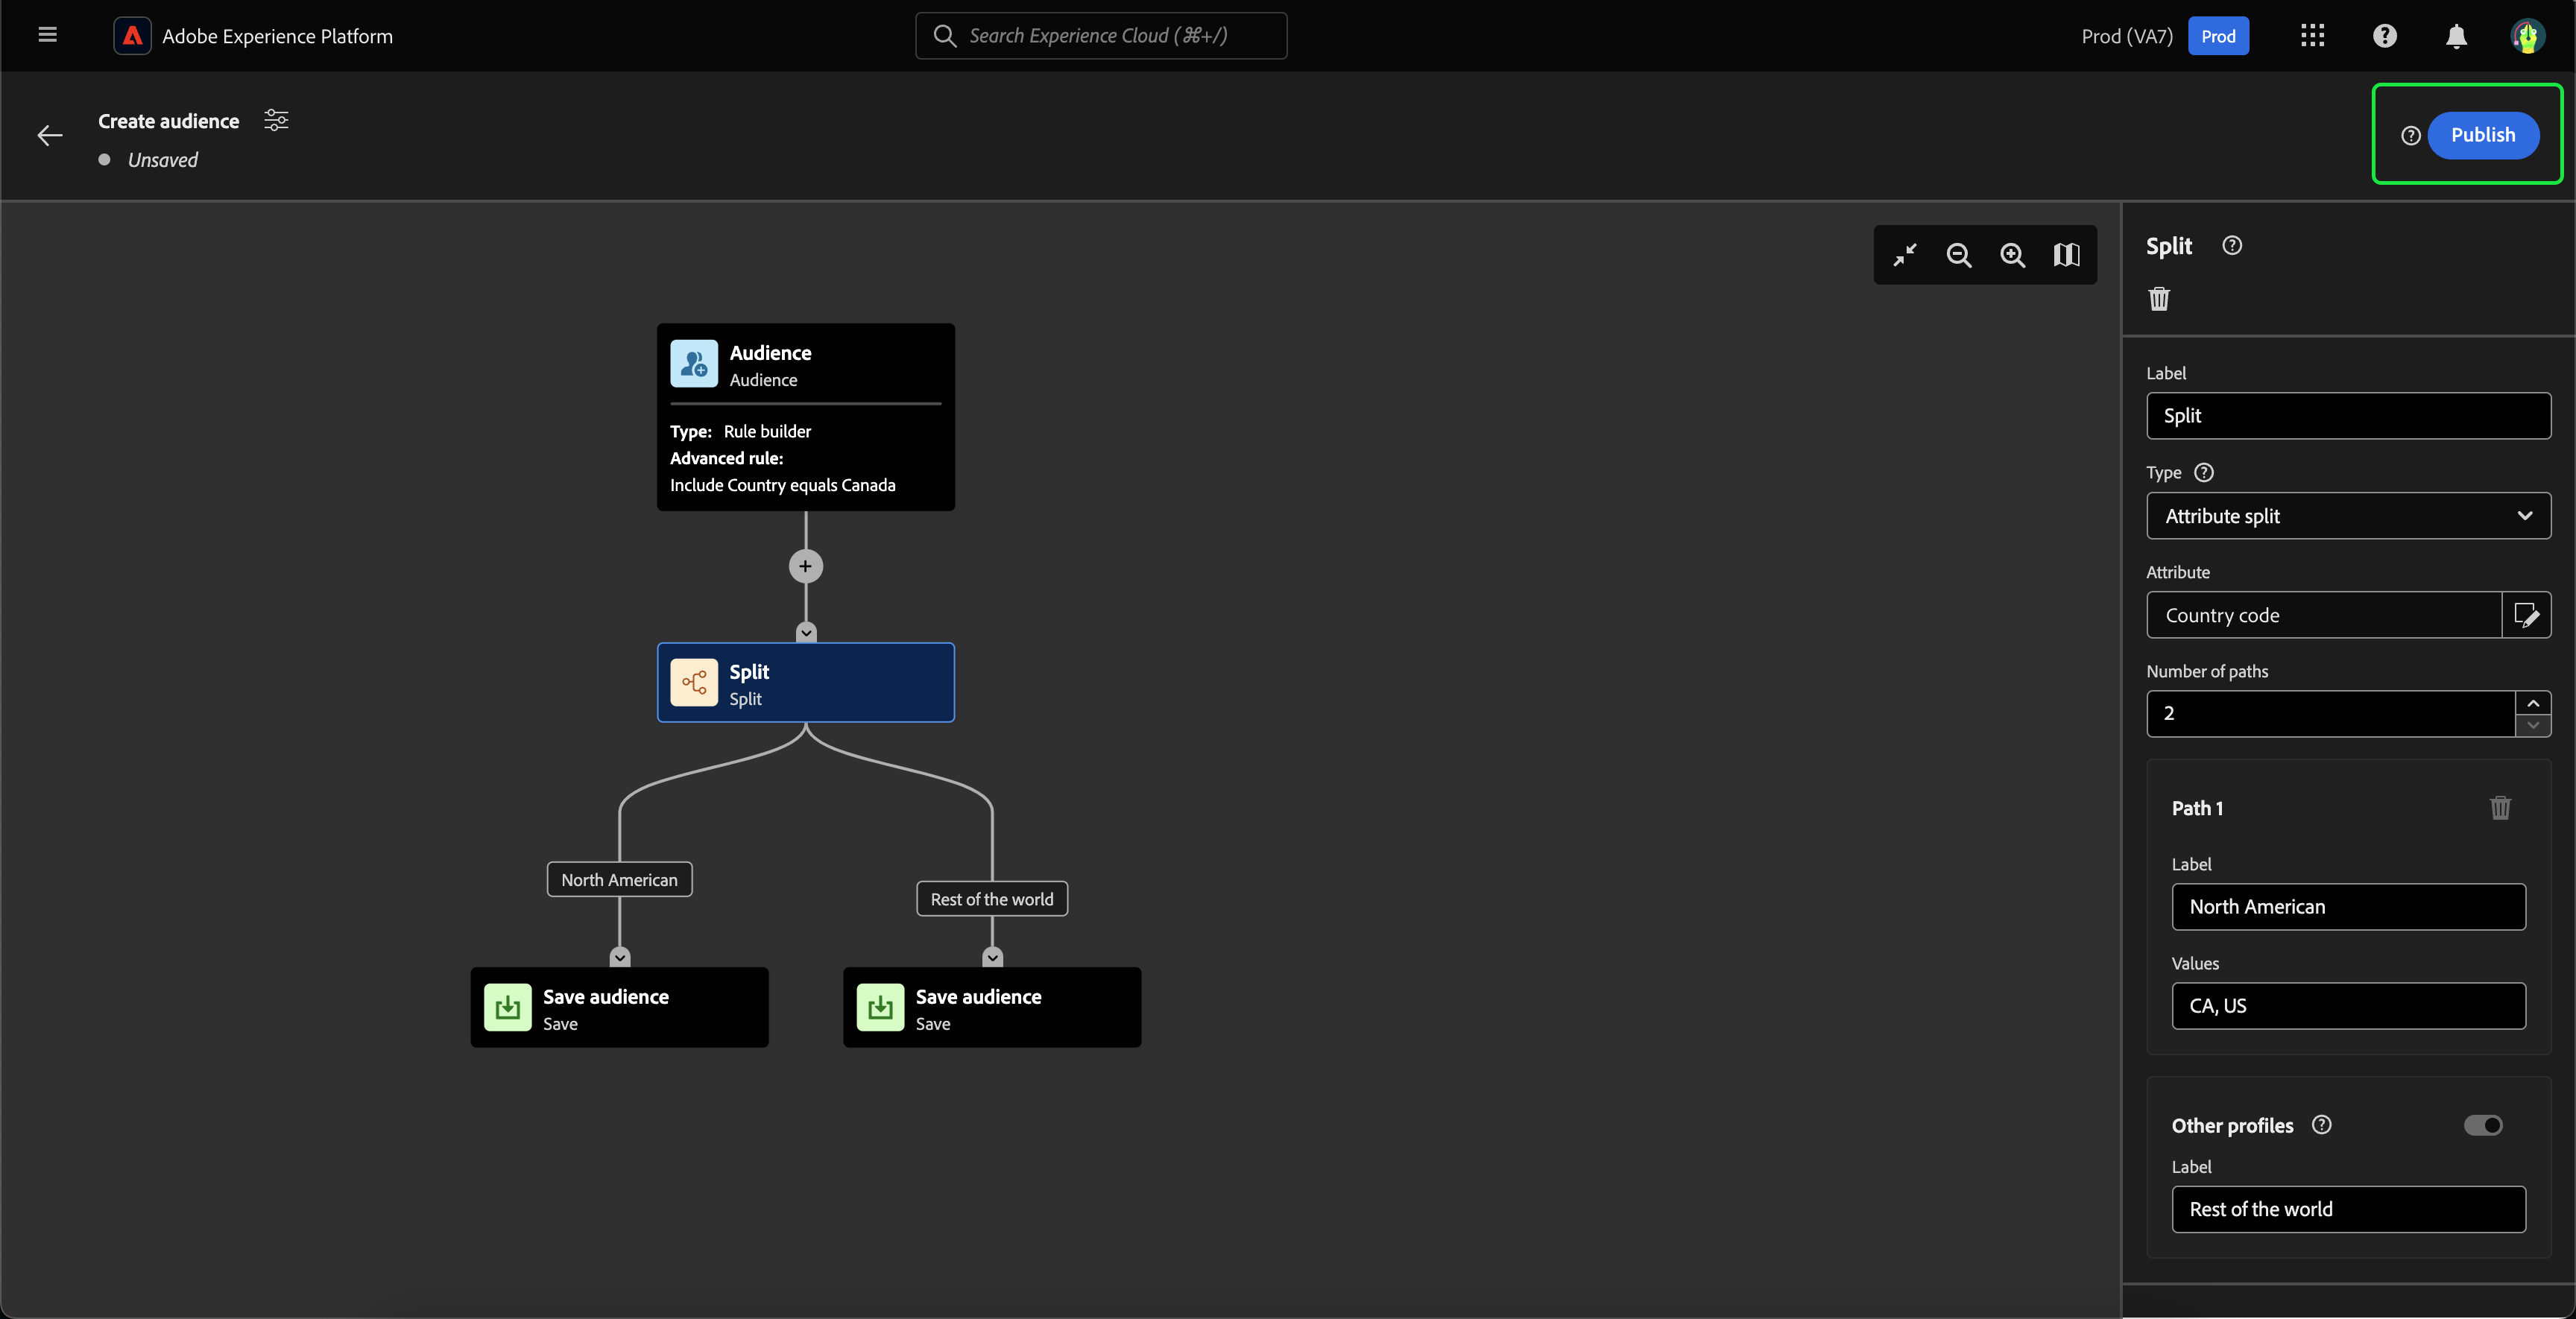The image size is (2576, 1319).
Task: Click the Prod sandbox badge
Action: point(2217,37)
